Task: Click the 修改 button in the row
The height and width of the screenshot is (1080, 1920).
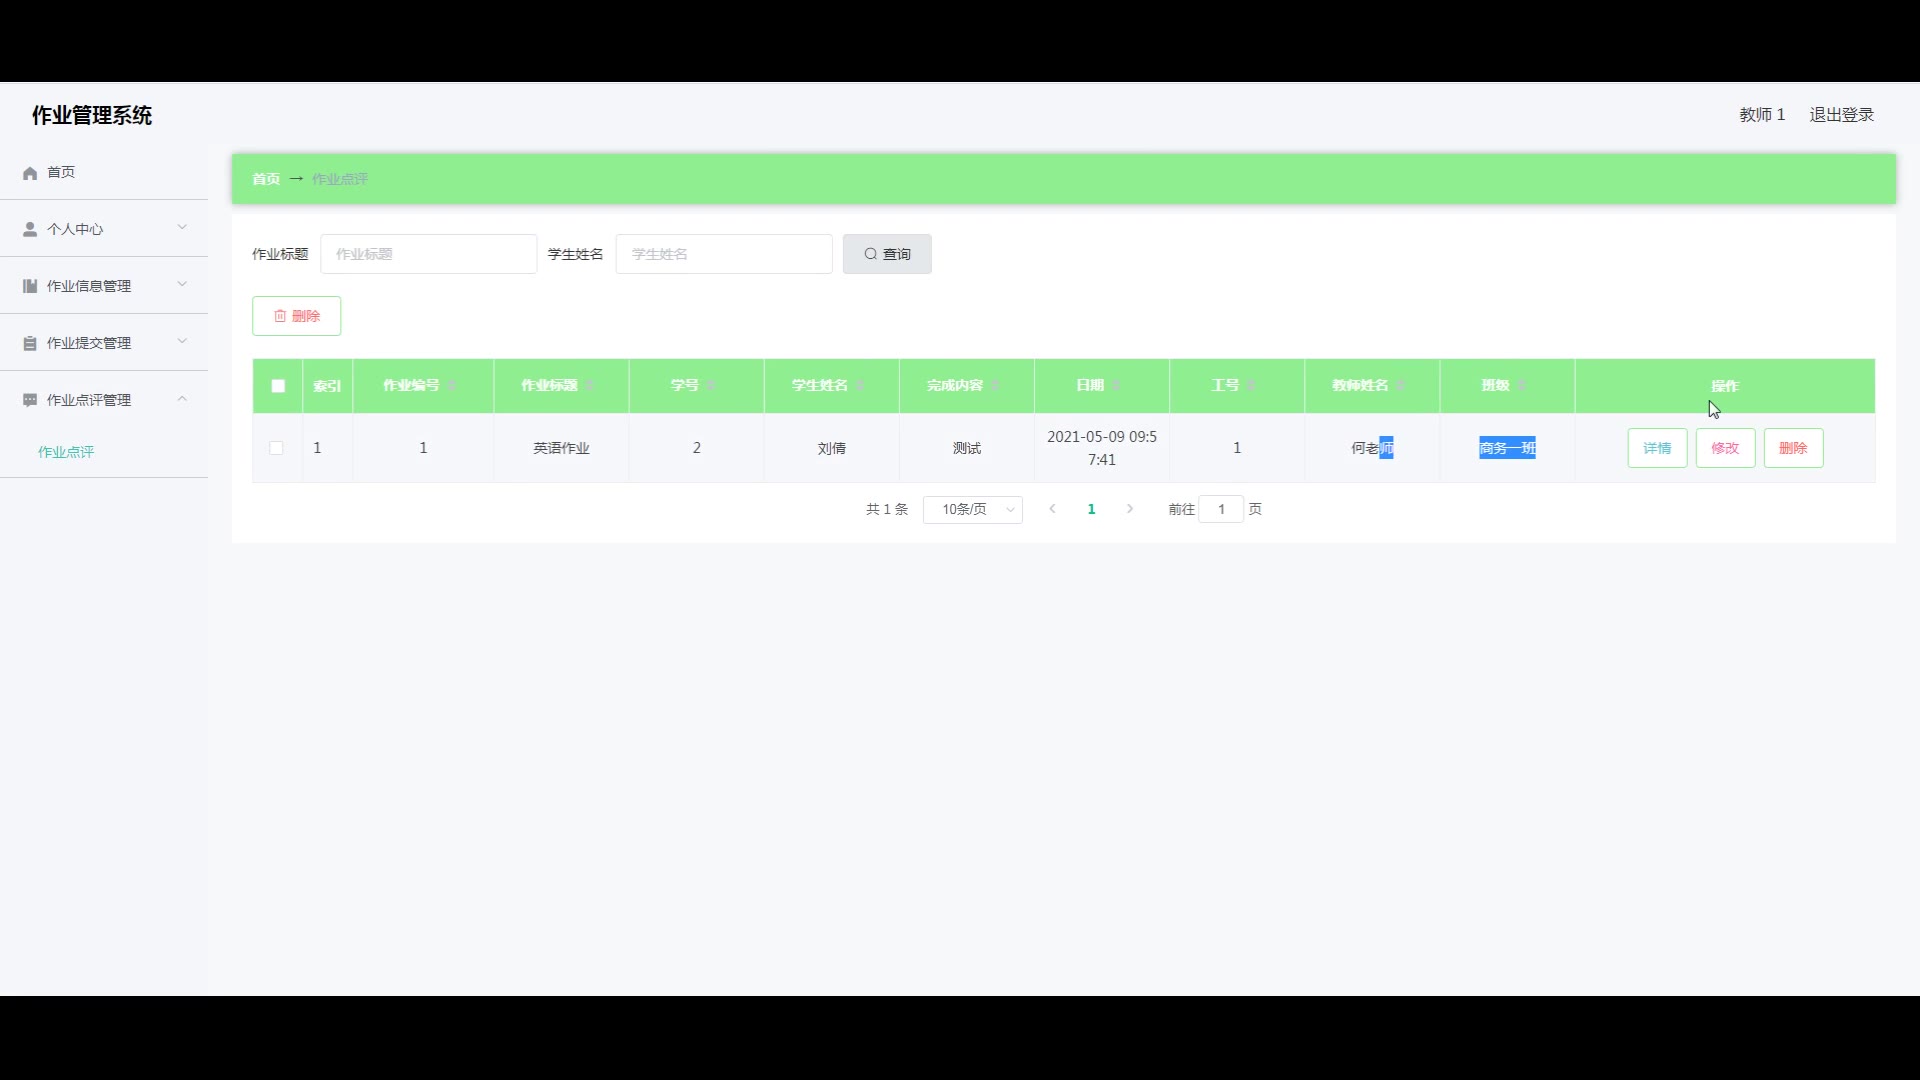Action: pos(1725,448)
